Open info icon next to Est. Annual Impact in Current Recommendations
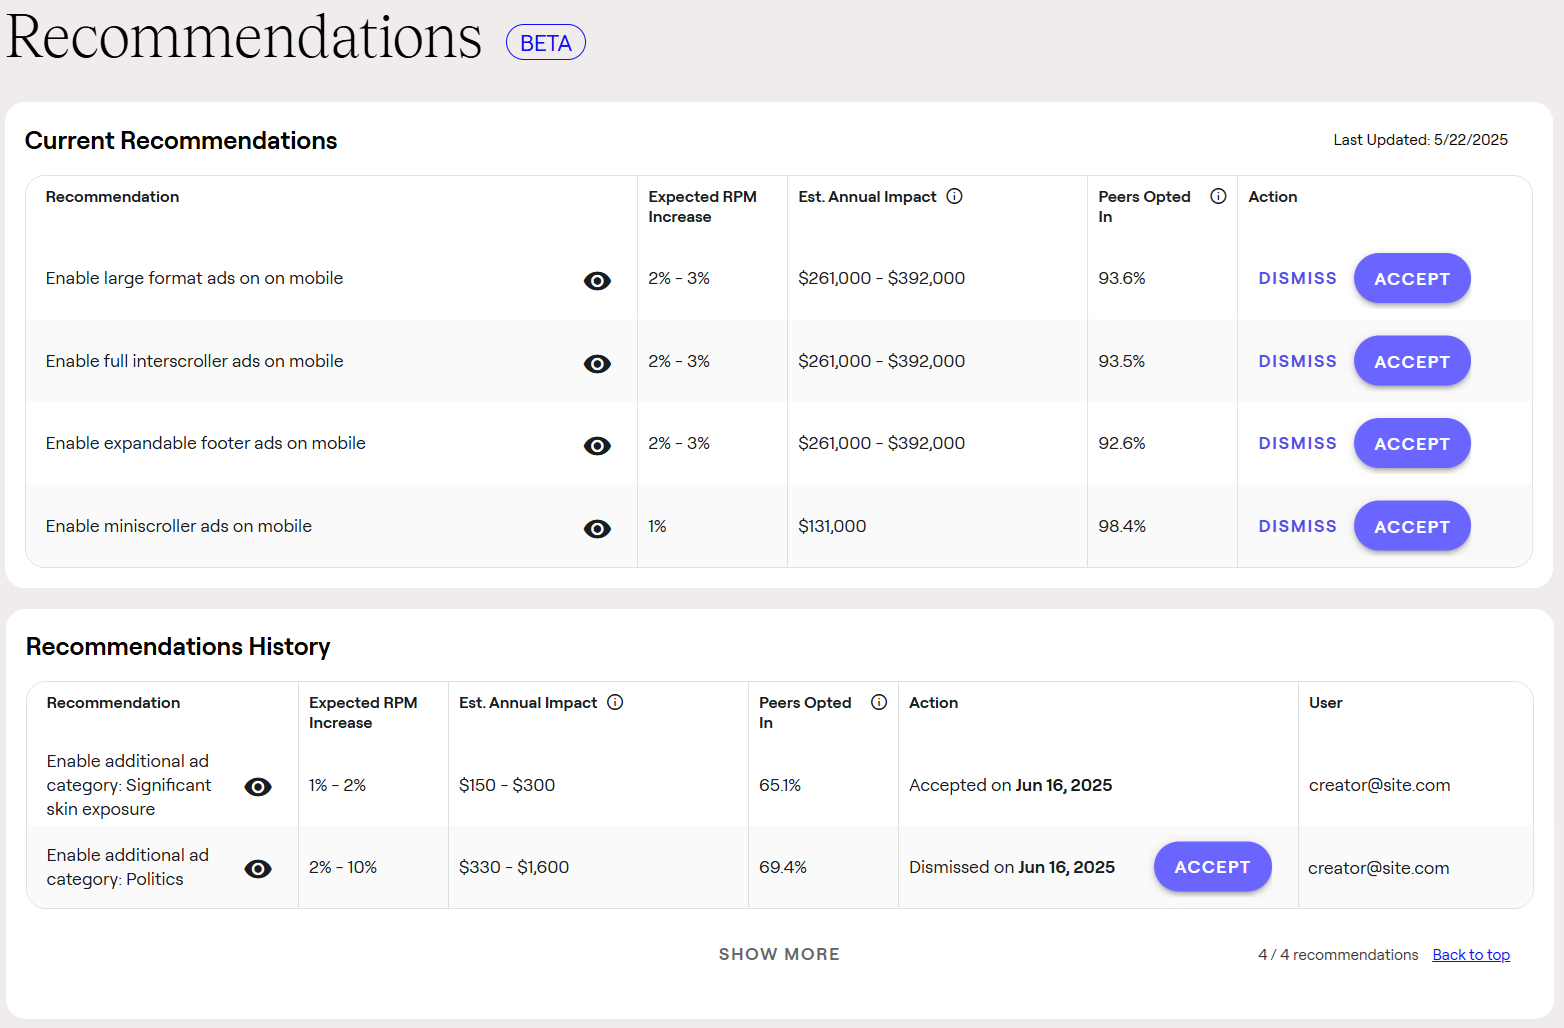This screenshot has width=1564, height=1028. (x=954, y=196)
